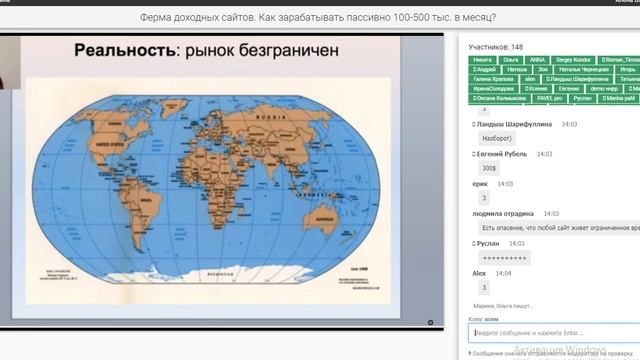Select participant tag 'Ольга'
This screenshot has height=360, width=640.
pyautogui.click(x=511, y=60)
